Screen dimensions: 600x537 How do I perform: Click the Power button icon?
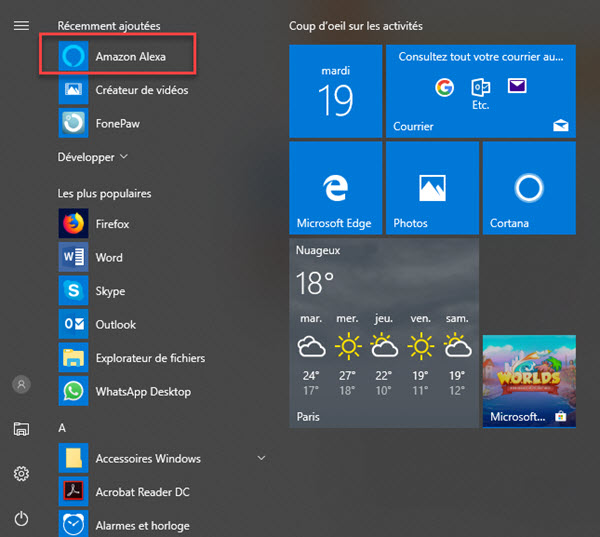[x=21, y=519]
